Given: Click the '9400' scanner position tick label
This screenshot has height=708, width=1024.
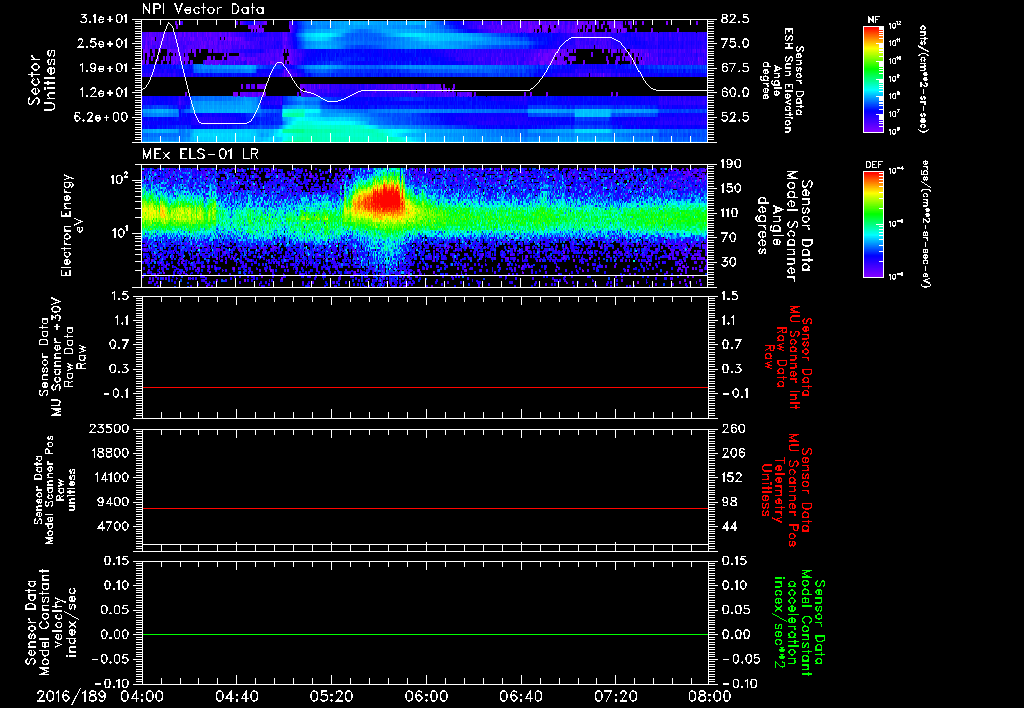Looking at the screenshot, I should click(114, 502).
